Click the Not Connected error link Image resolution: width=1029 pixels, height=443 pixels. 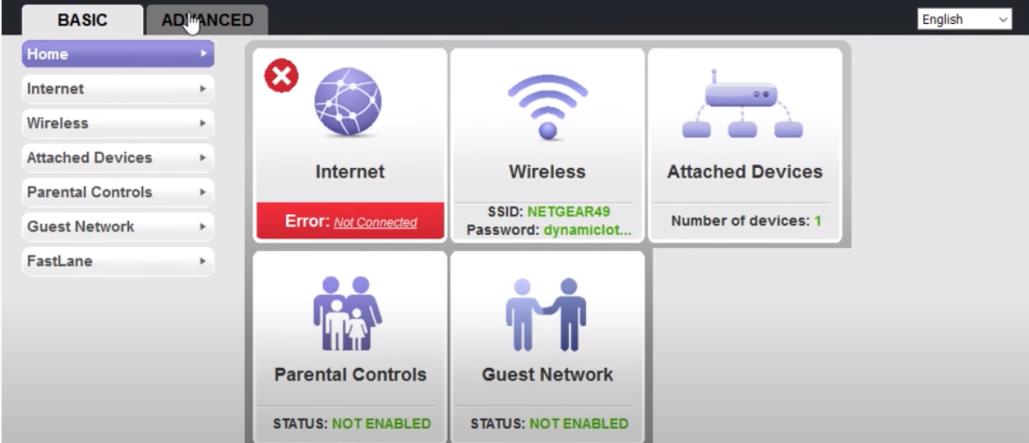[375, 222]
